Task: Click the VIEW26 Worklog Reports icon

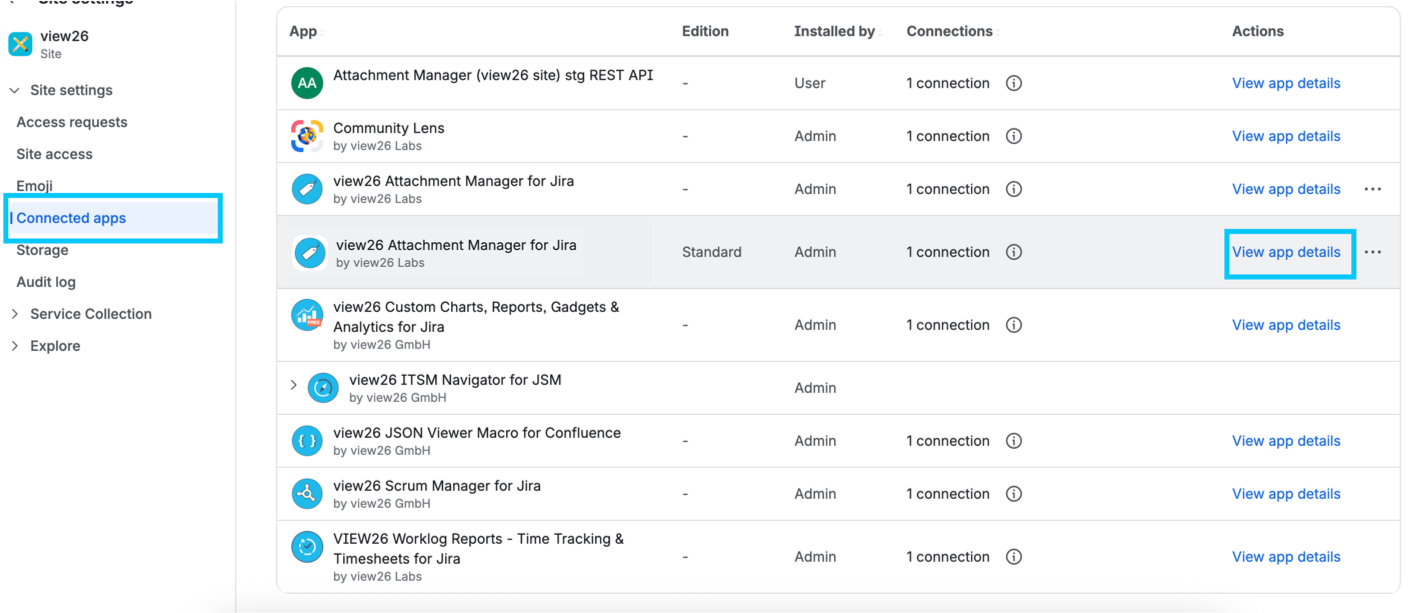Action: (x=307, y=547)
